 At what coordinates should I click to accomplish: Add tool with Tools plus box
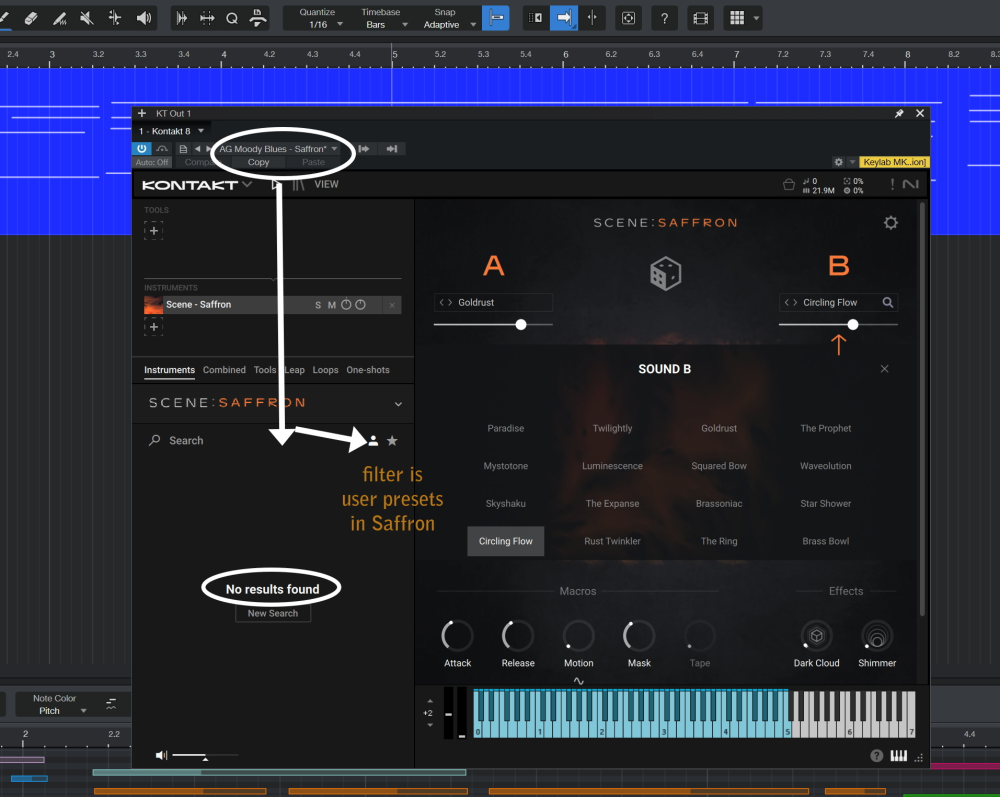154,230
